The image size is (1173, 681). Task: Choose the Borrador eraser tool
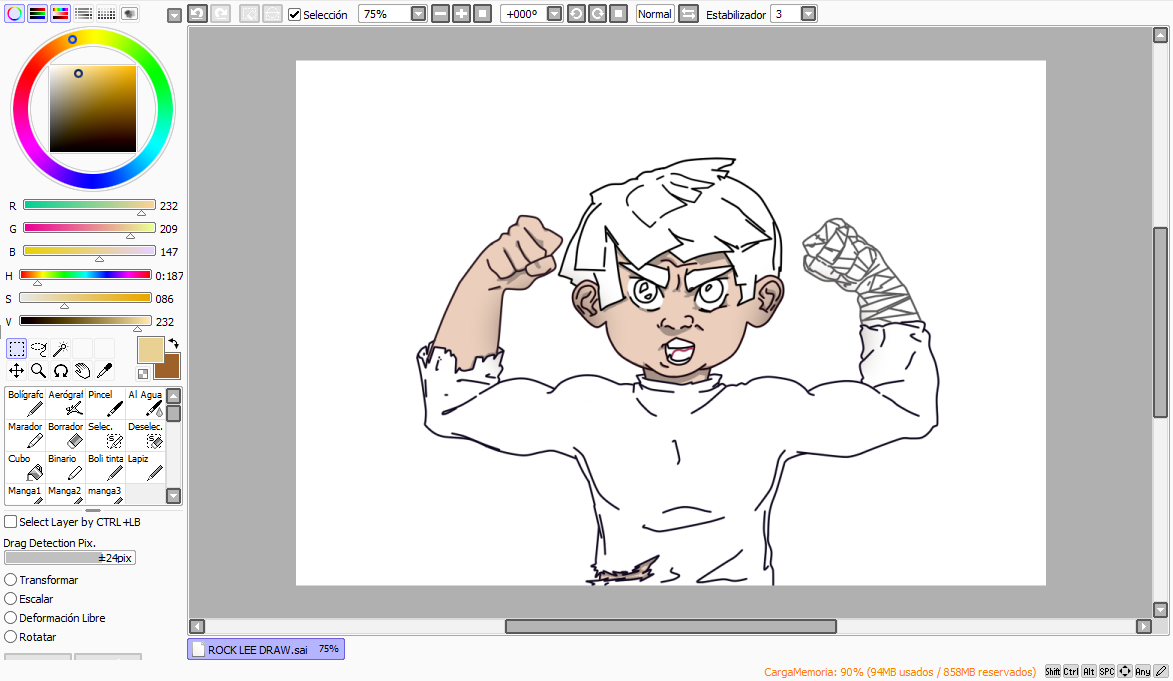[x=66, y=435]
